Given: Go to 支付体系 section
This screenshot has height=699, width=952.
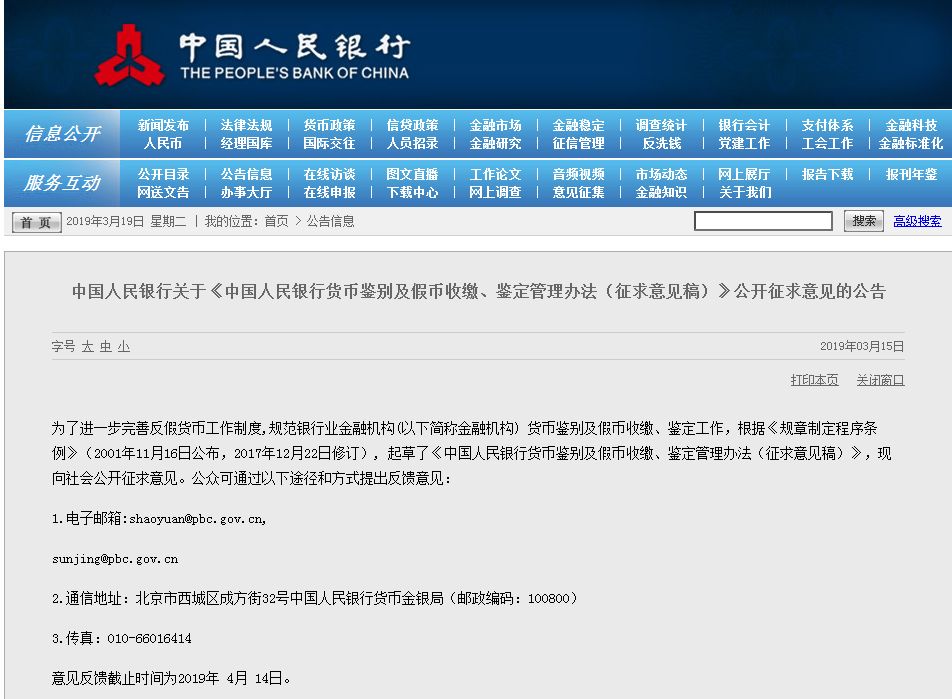Looking at the screenshot, I should pyautogui.click(x=828, y=125).
